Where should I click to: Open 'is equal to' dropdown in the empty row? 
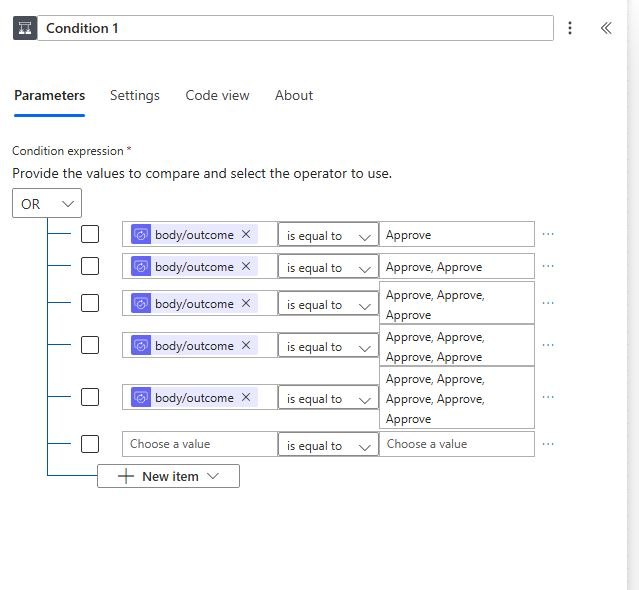(x=328, y=445)
